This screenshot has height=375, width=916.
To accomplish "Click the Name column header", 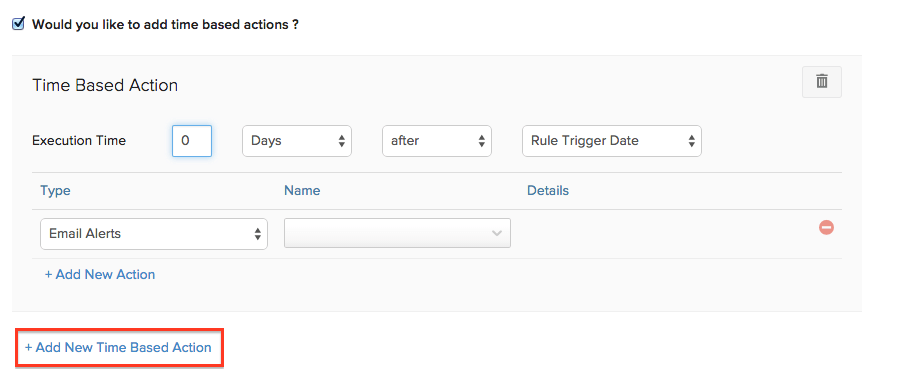I will (x=302, y=191).
